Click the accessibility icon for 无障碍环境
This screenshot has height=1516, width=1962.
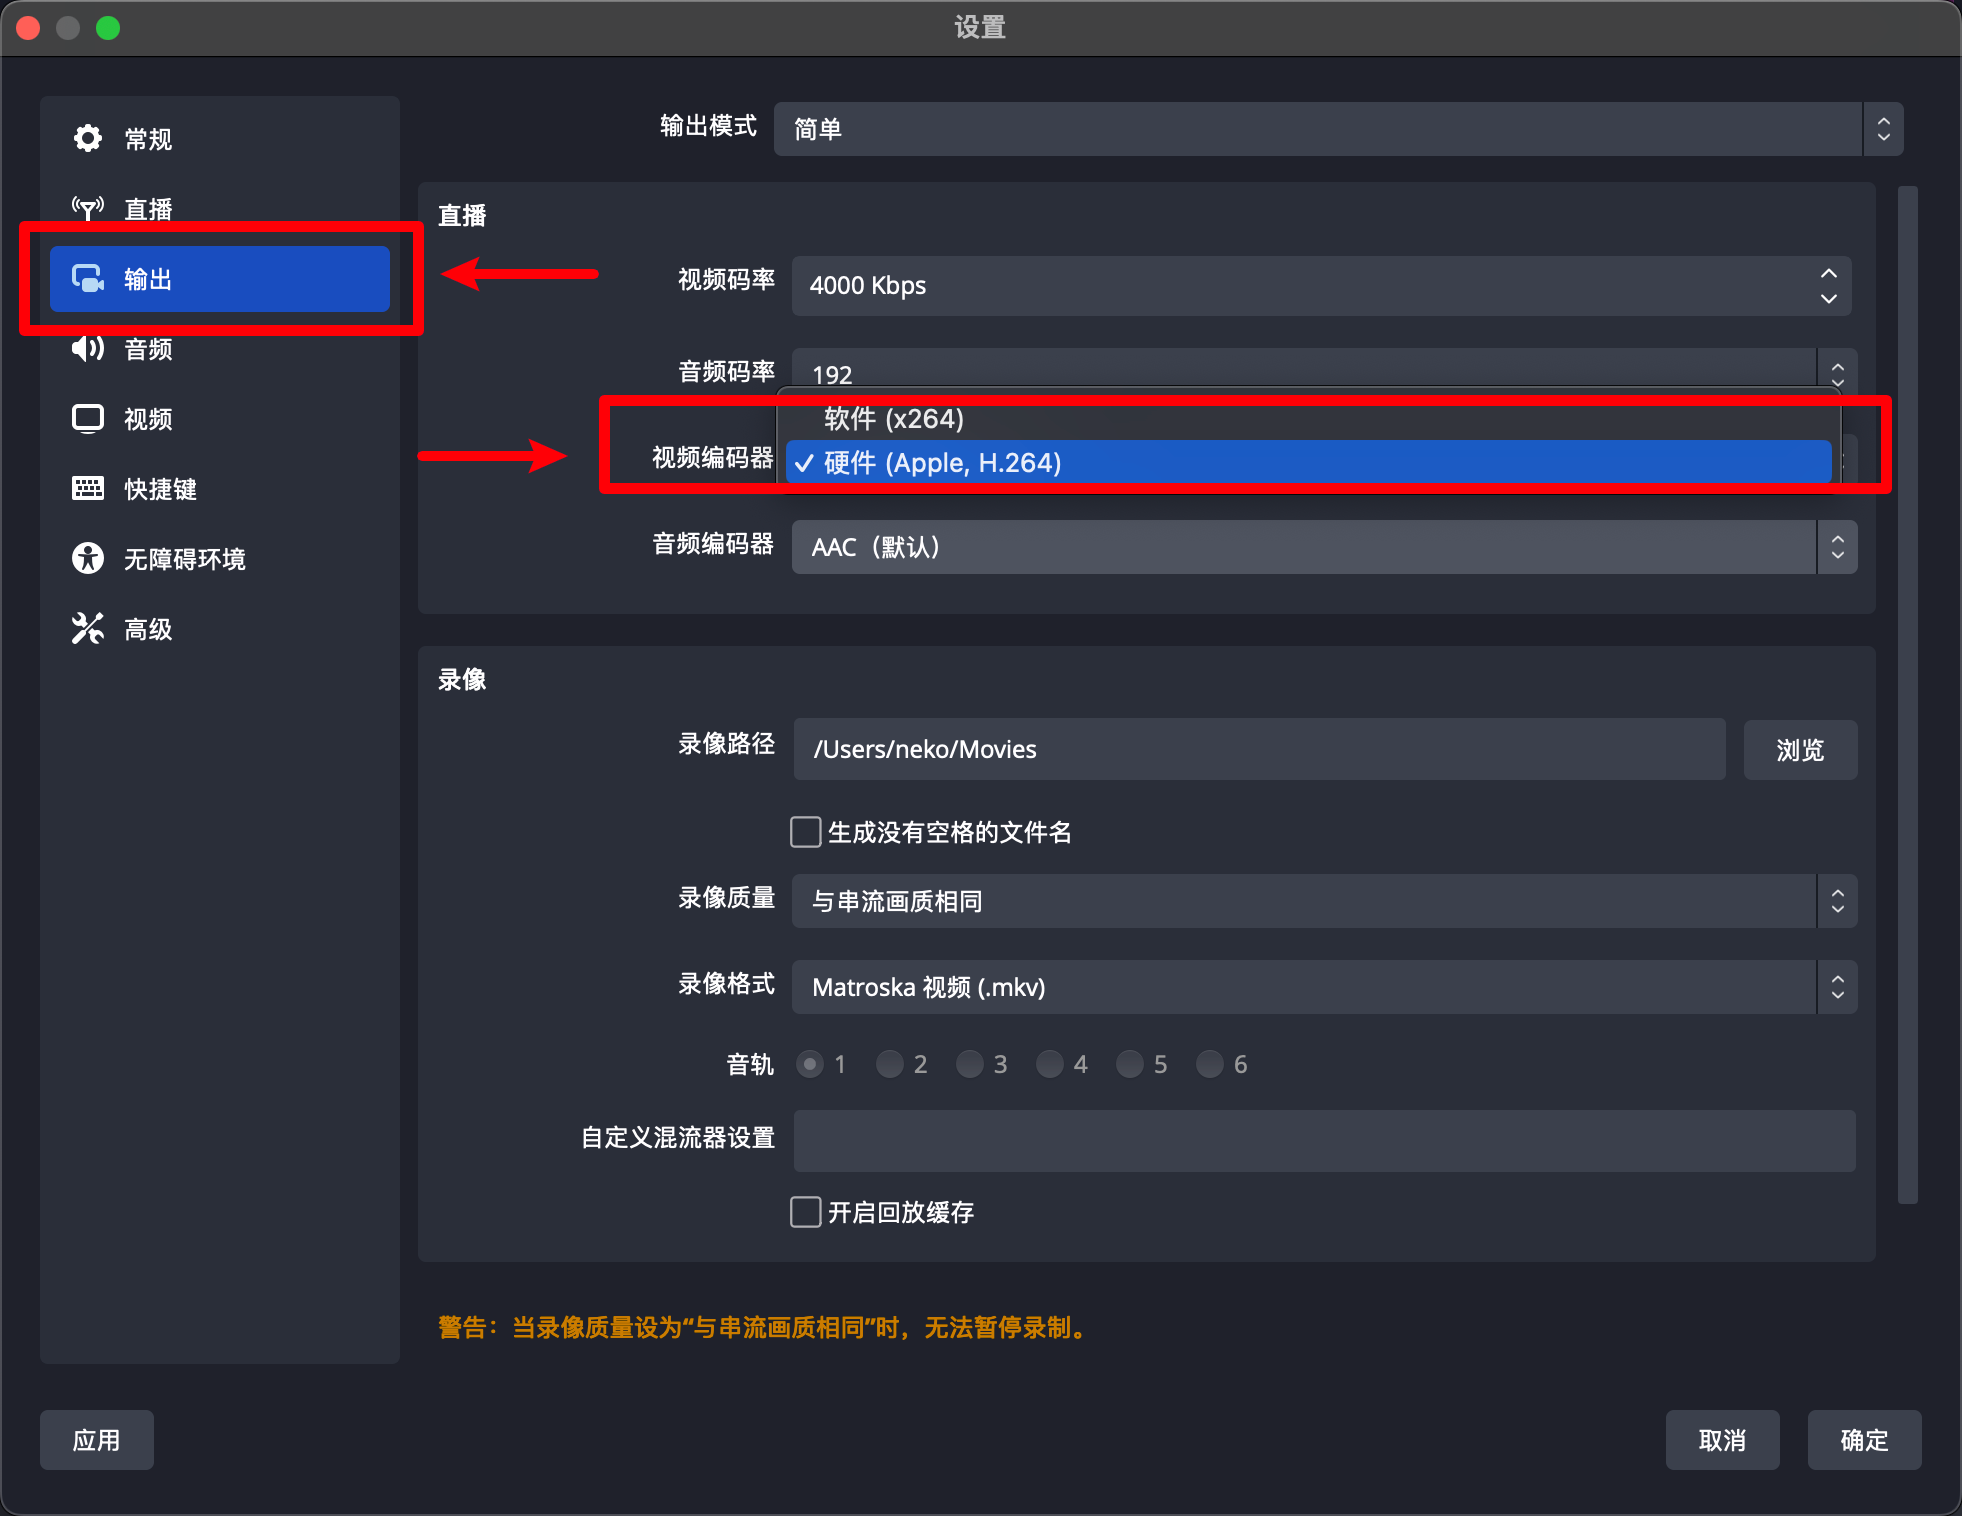click(x=88, y=558)
